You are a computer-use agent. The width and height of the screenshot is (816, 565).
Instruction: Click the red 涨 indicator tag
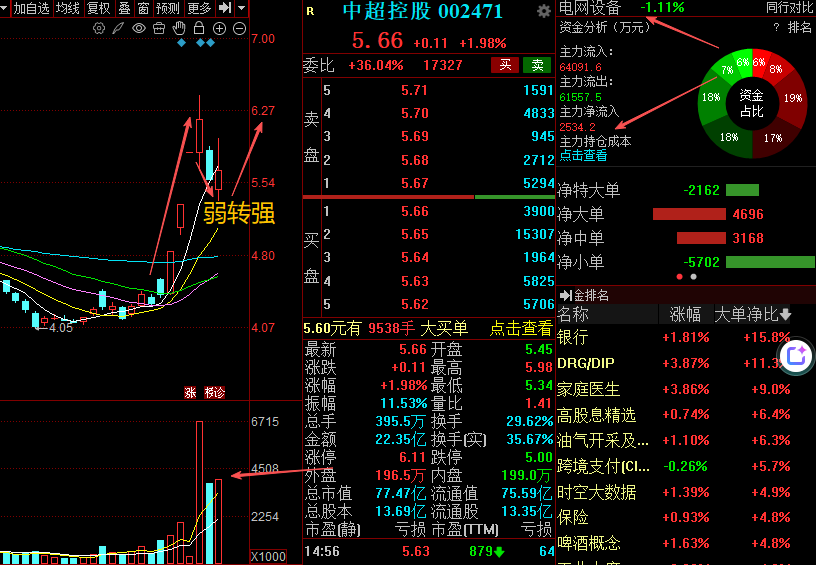pos(190,393)
